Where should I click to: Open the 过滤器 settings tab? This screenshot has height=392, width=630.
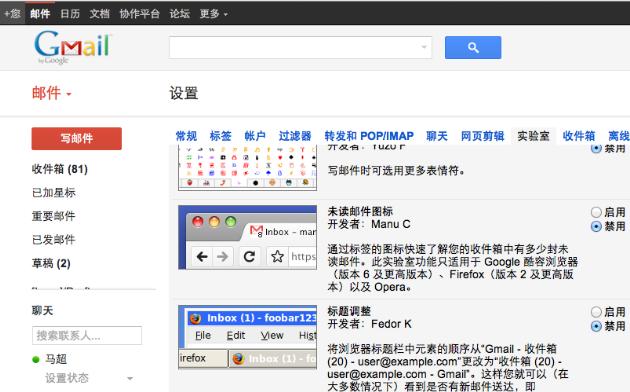click(x=295, y=136)
